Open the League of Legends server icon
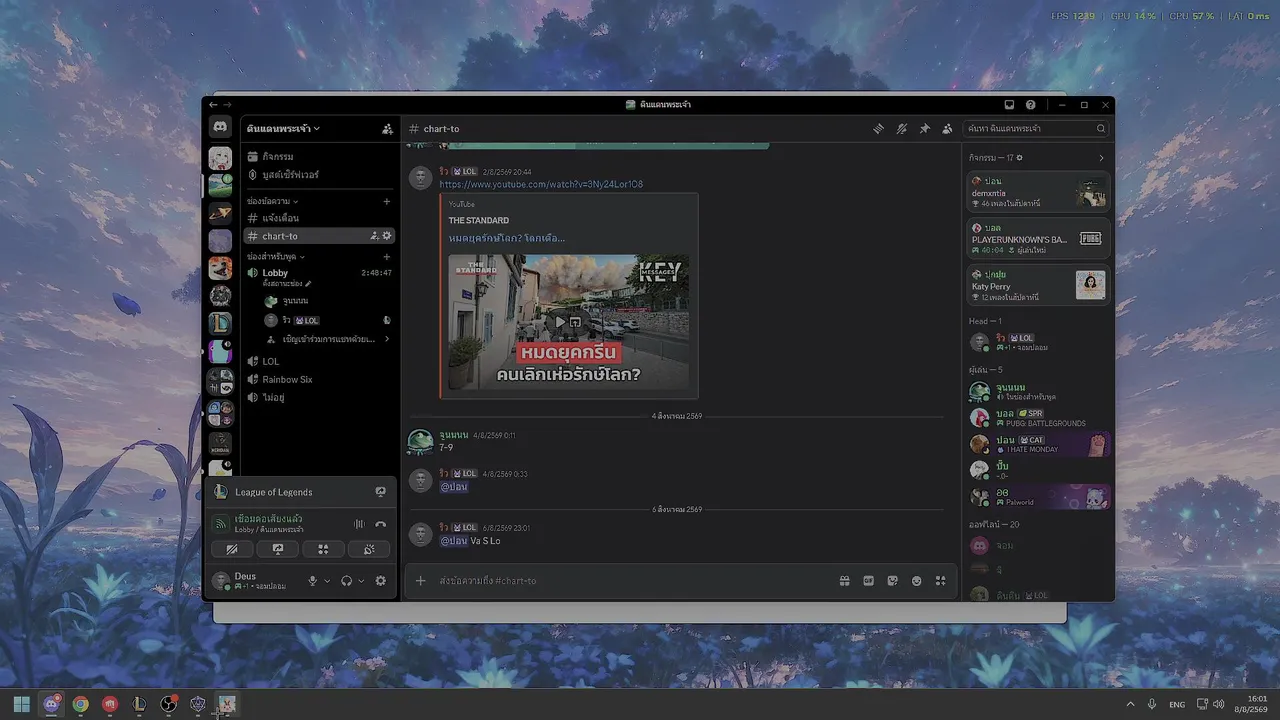The width and height of the screenshot is (1280, 720). point(220,323)
